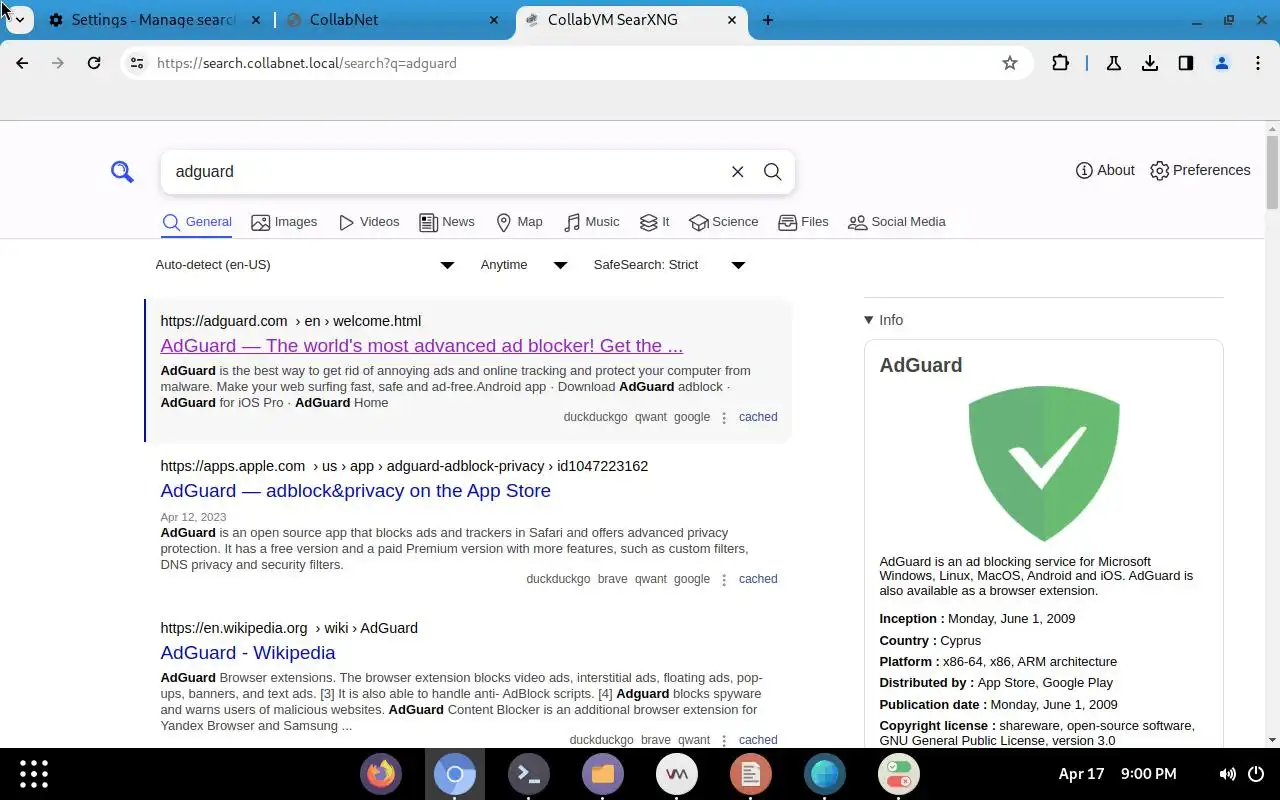Open the text editor taskbar icon

tap(751, 774)
